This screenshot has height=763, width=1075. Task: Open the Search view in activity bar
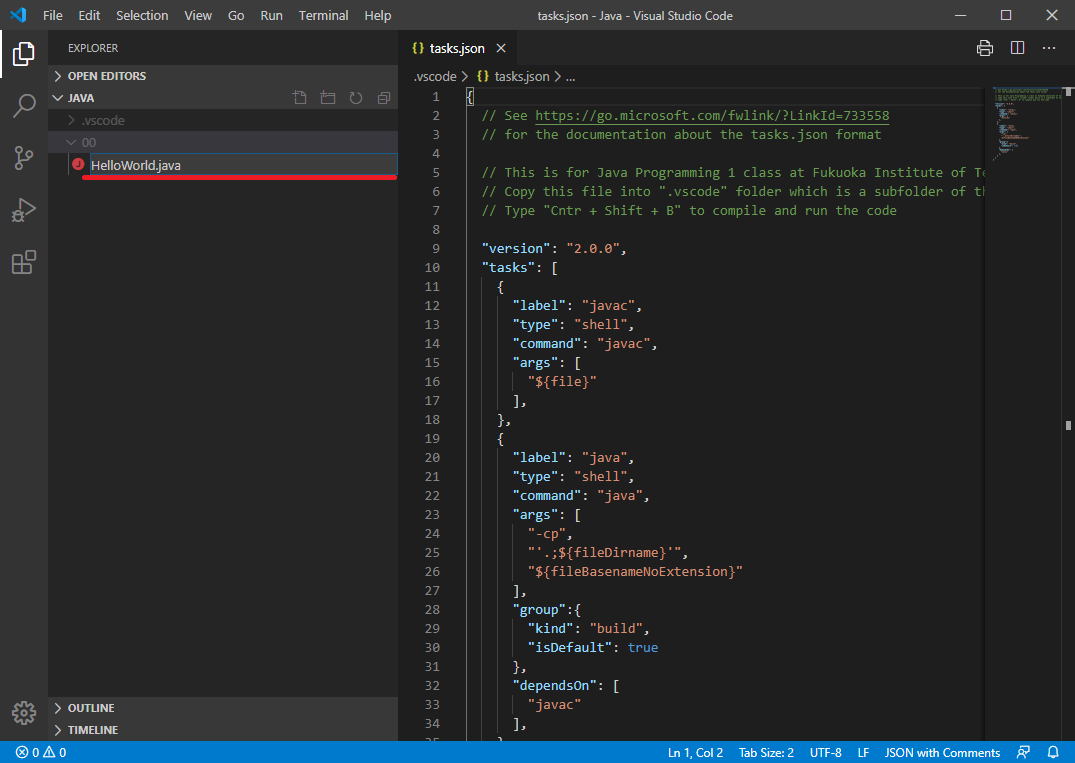(x=23, y=106)
